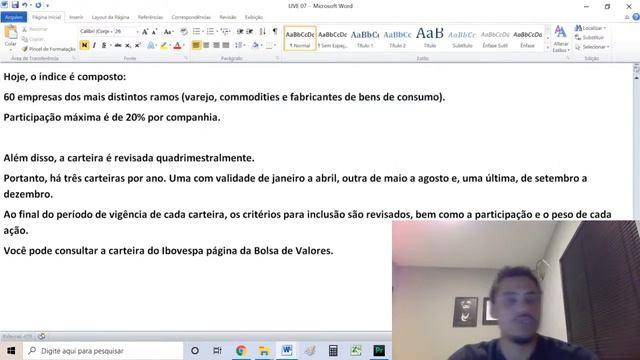Screen dimensions: 640x360
Task: Center align the paragraph
Action: (x=206, y=45)
